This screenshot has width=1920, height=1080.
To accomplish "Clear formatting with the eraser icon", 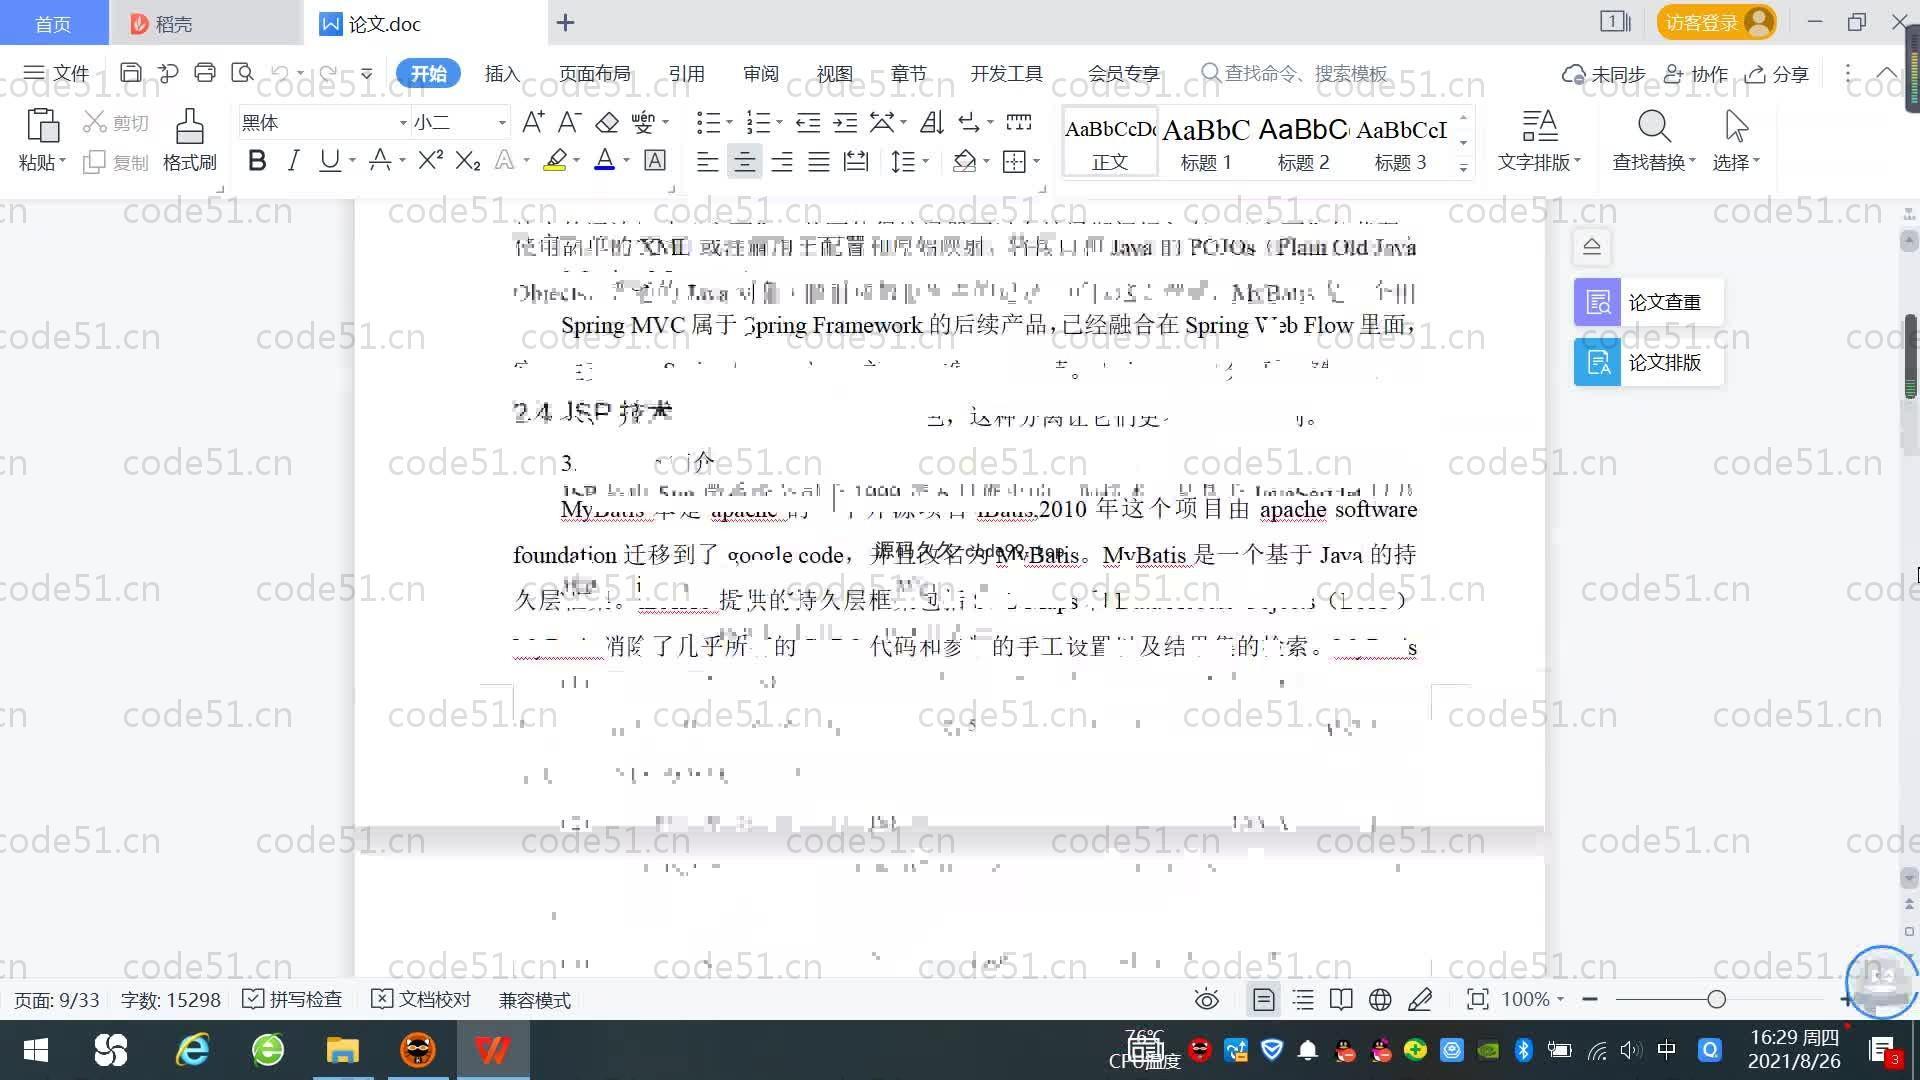I will click(606, 122).
